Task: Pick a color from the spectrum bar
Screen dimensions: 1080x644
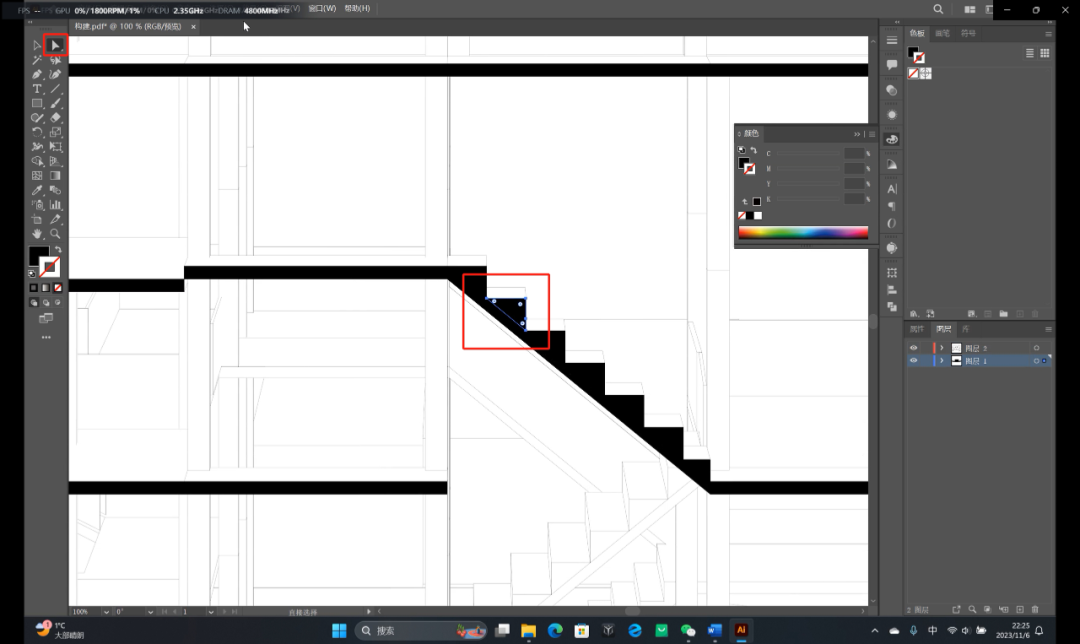Action: pyautogui.click(x=803, y=232)
